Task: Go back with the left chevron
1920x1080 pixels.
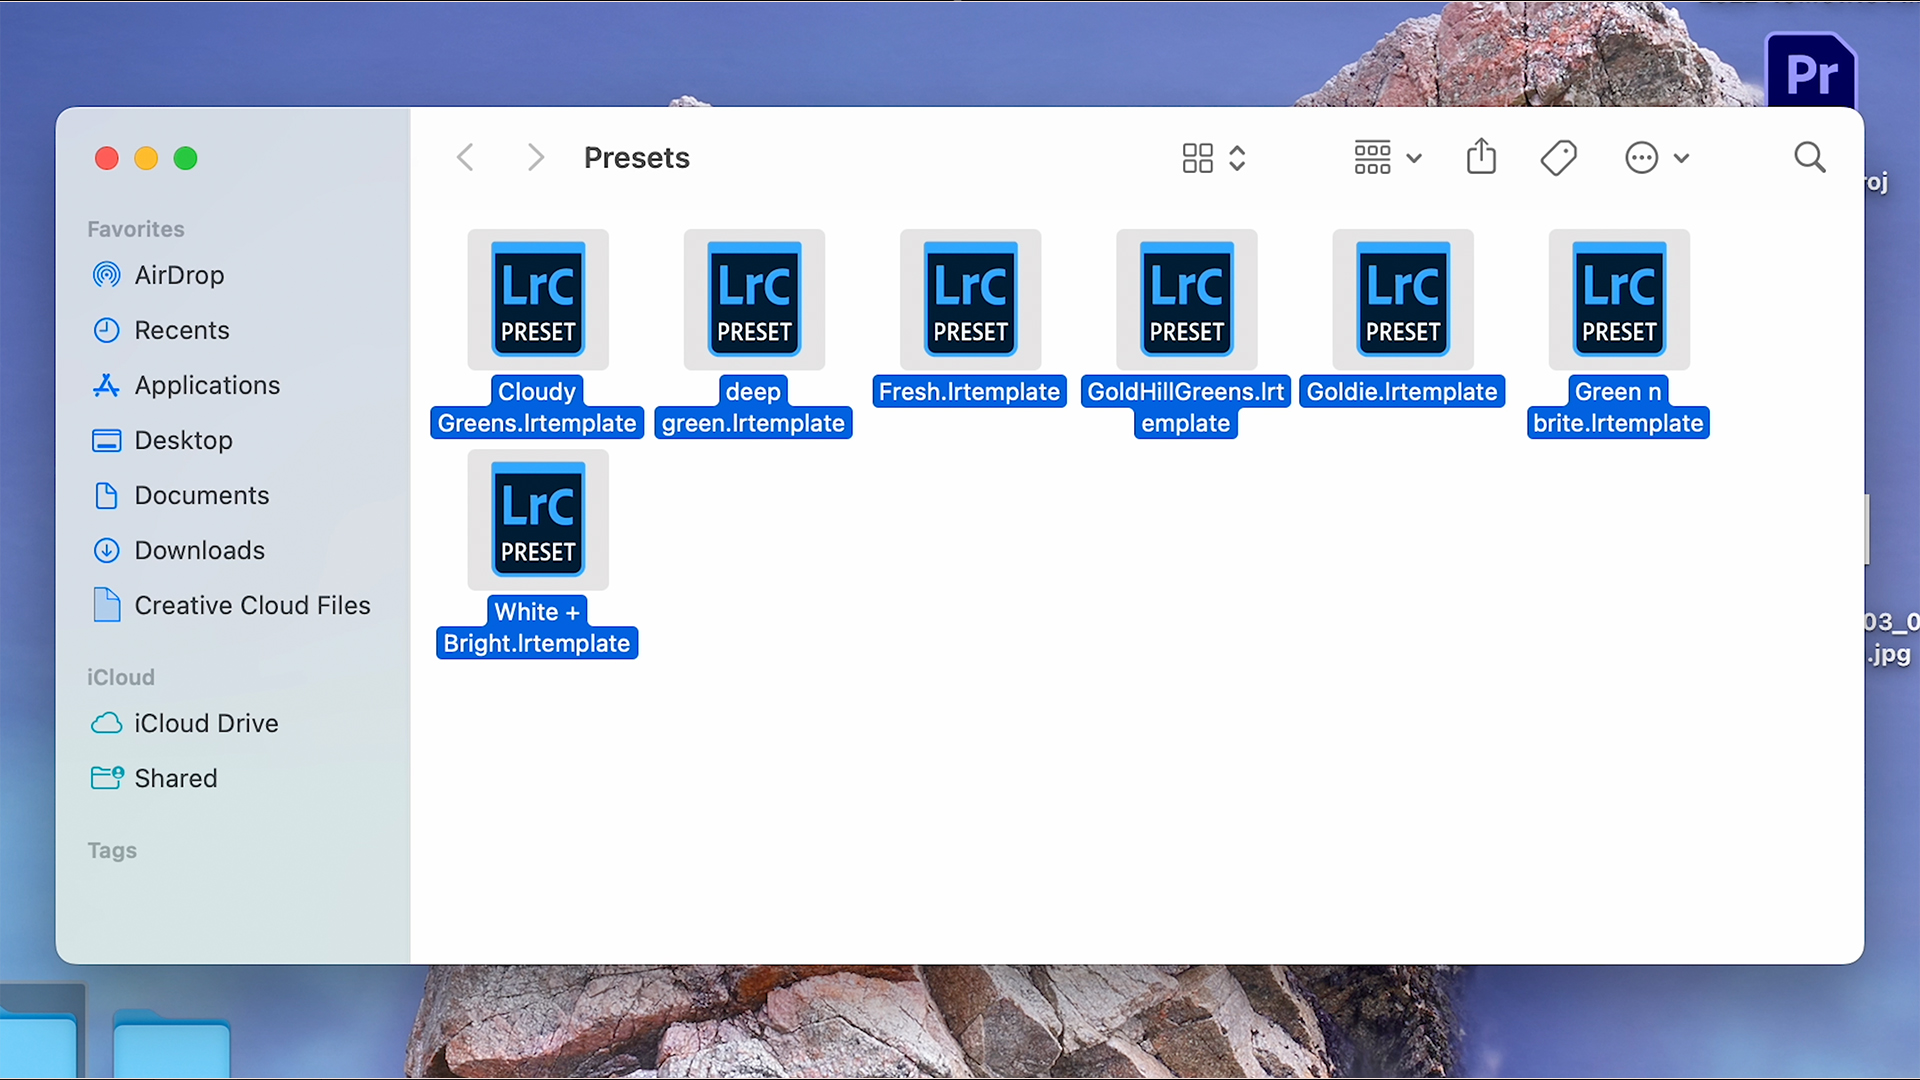Action: [465, 157]
